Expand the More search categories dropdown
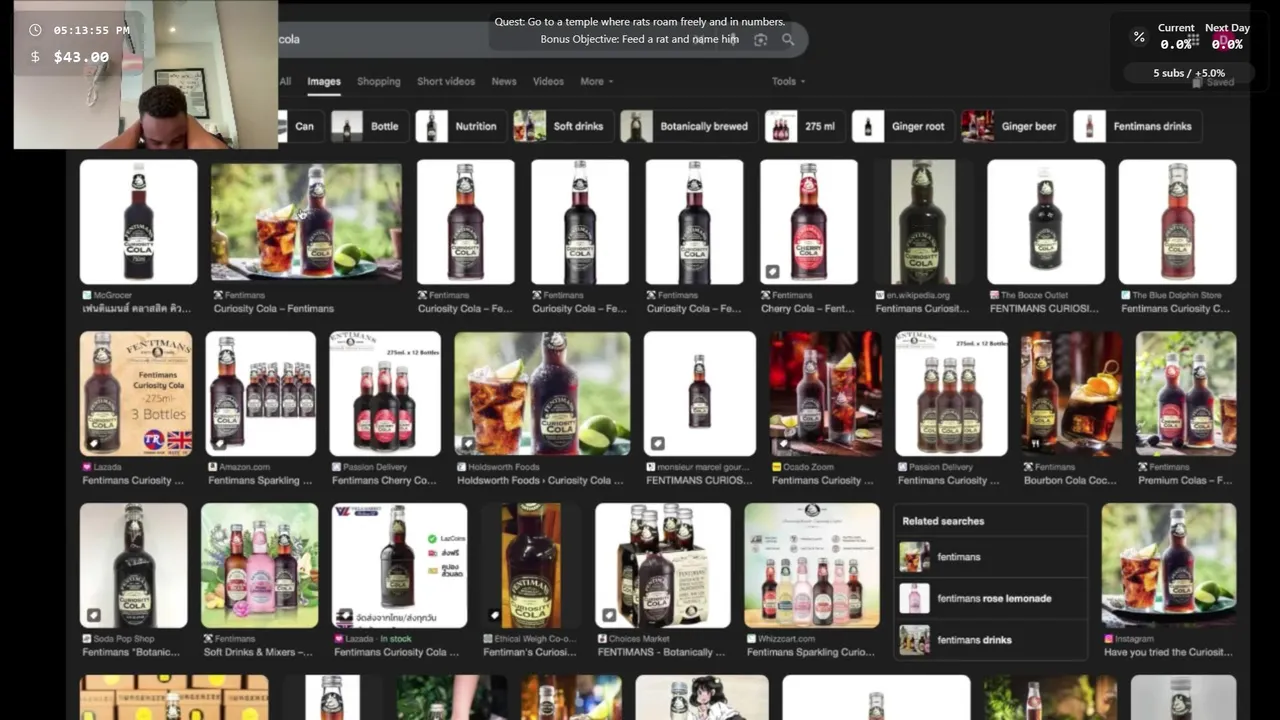The width and height of the screenshot is (1280, 720). point(596,81)
